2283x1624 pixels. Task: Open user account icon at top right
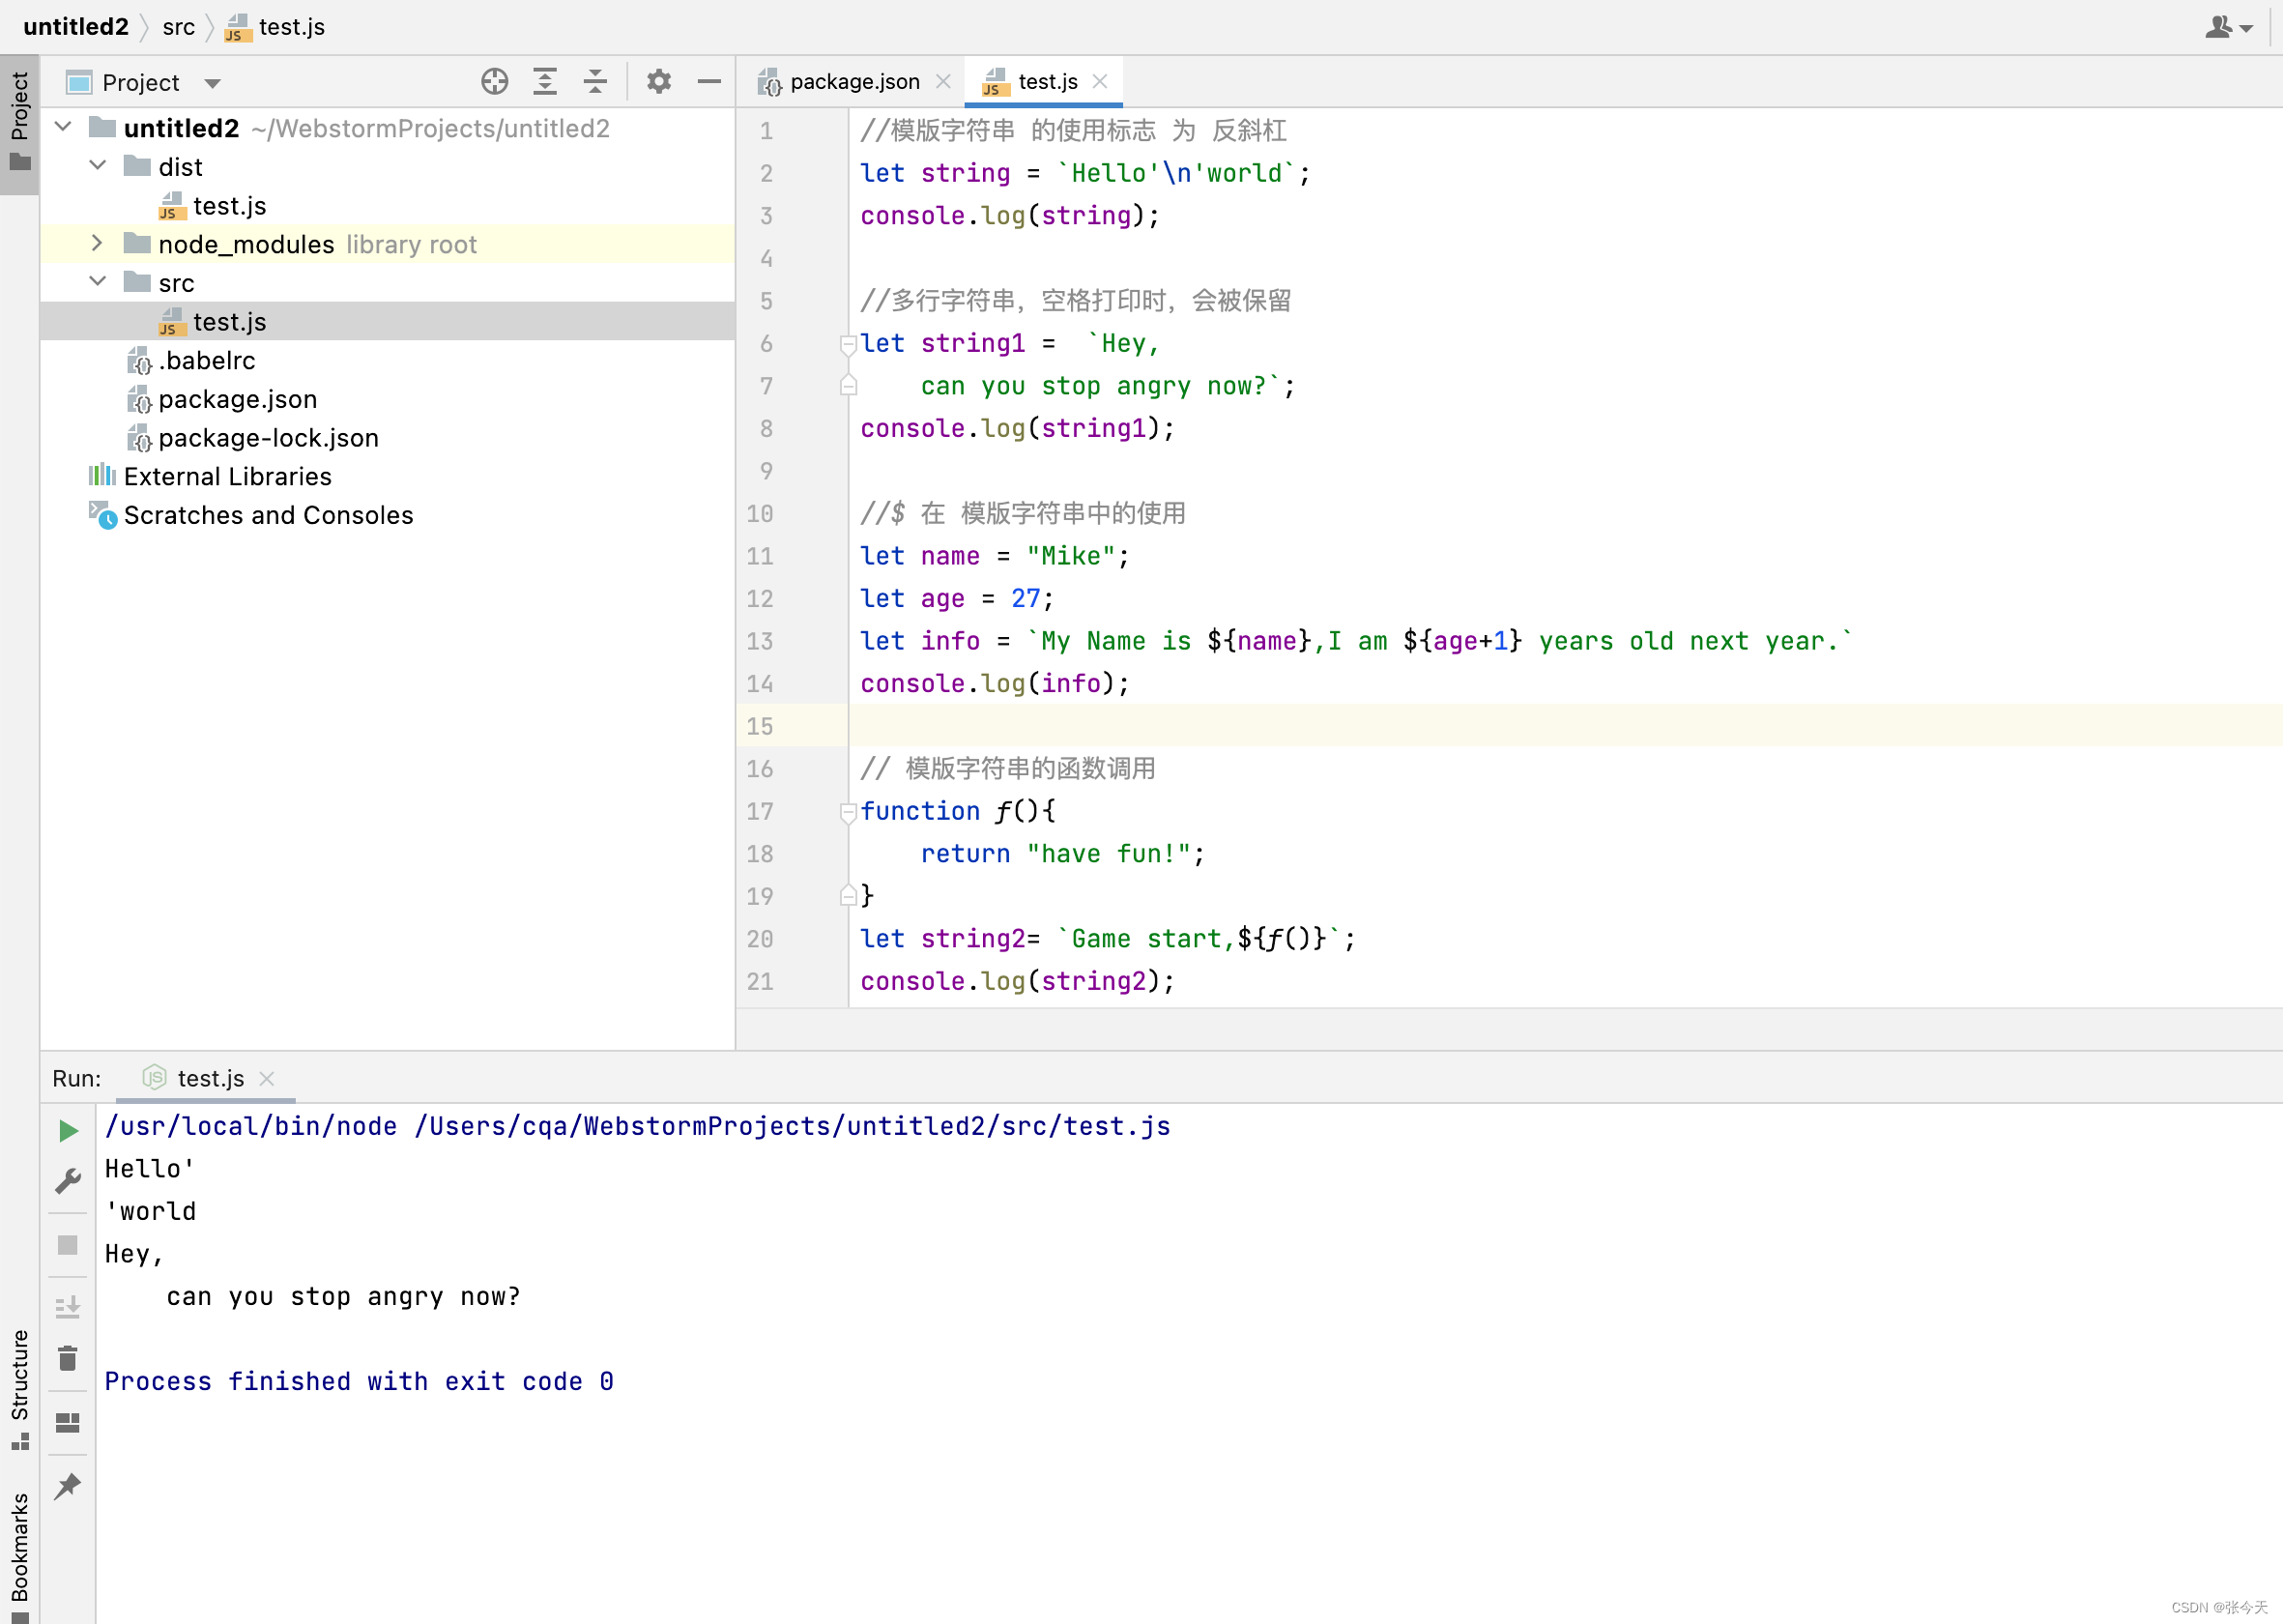(x=2229, y=27)
